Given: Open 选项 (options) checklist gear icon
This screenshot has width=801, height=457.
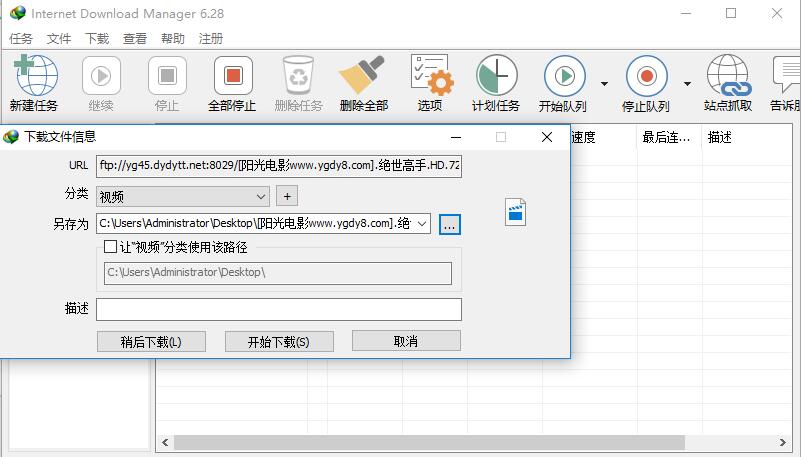Looking at the screenshot, I should [432, 75].
